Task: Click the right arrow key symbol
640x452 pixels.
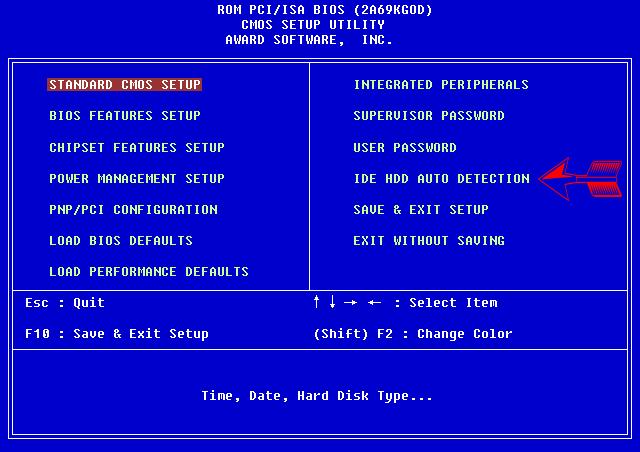Action: (x=351, y=303)
